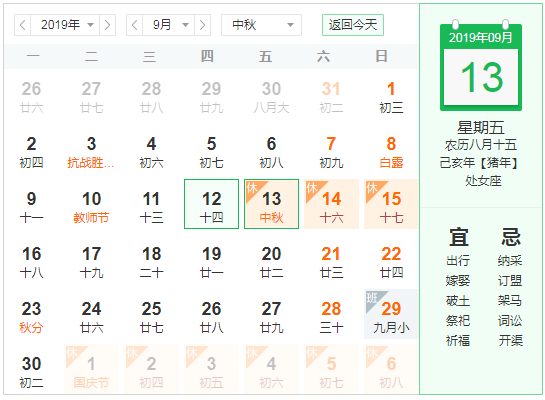The height and width of the screenshot is (400, 545).
Task: Select September 16 十八 date
Action: click(x=31, y=262)
